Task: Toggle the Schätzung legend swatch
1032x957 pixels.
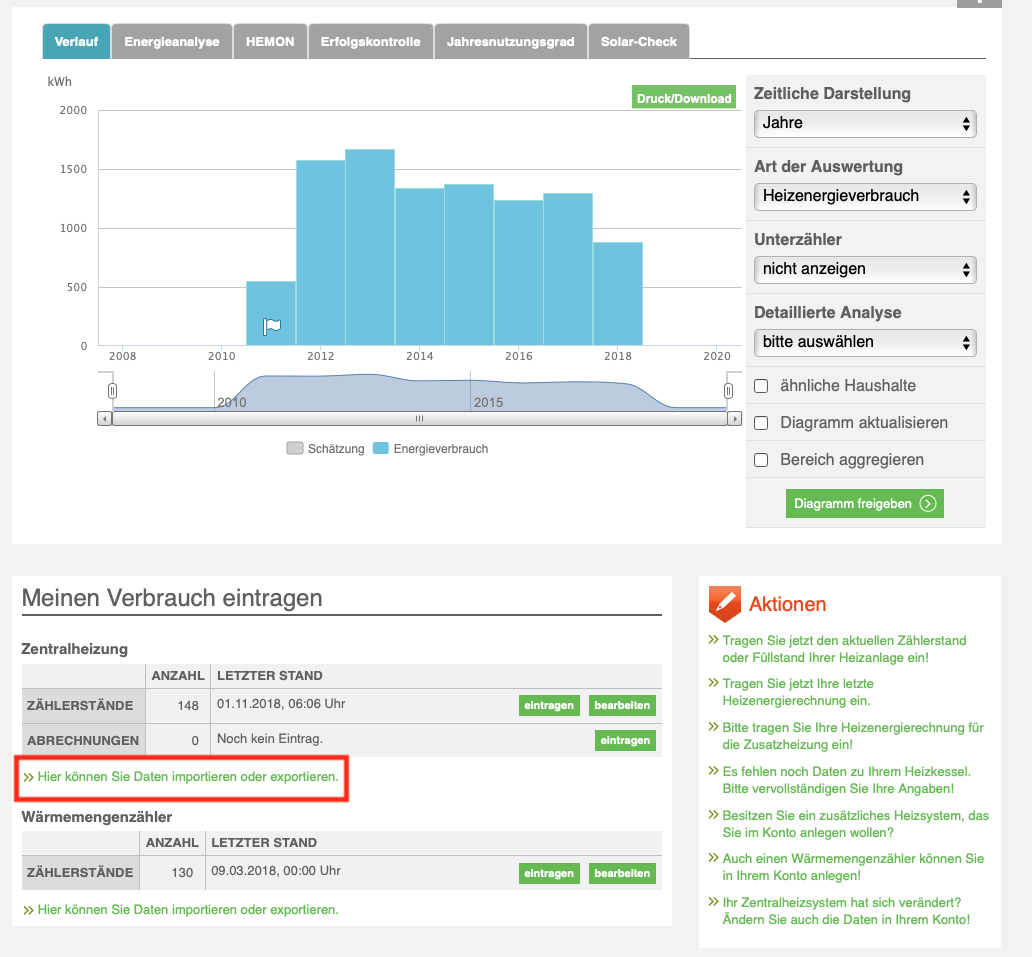Action: click(x=294, y=449)
